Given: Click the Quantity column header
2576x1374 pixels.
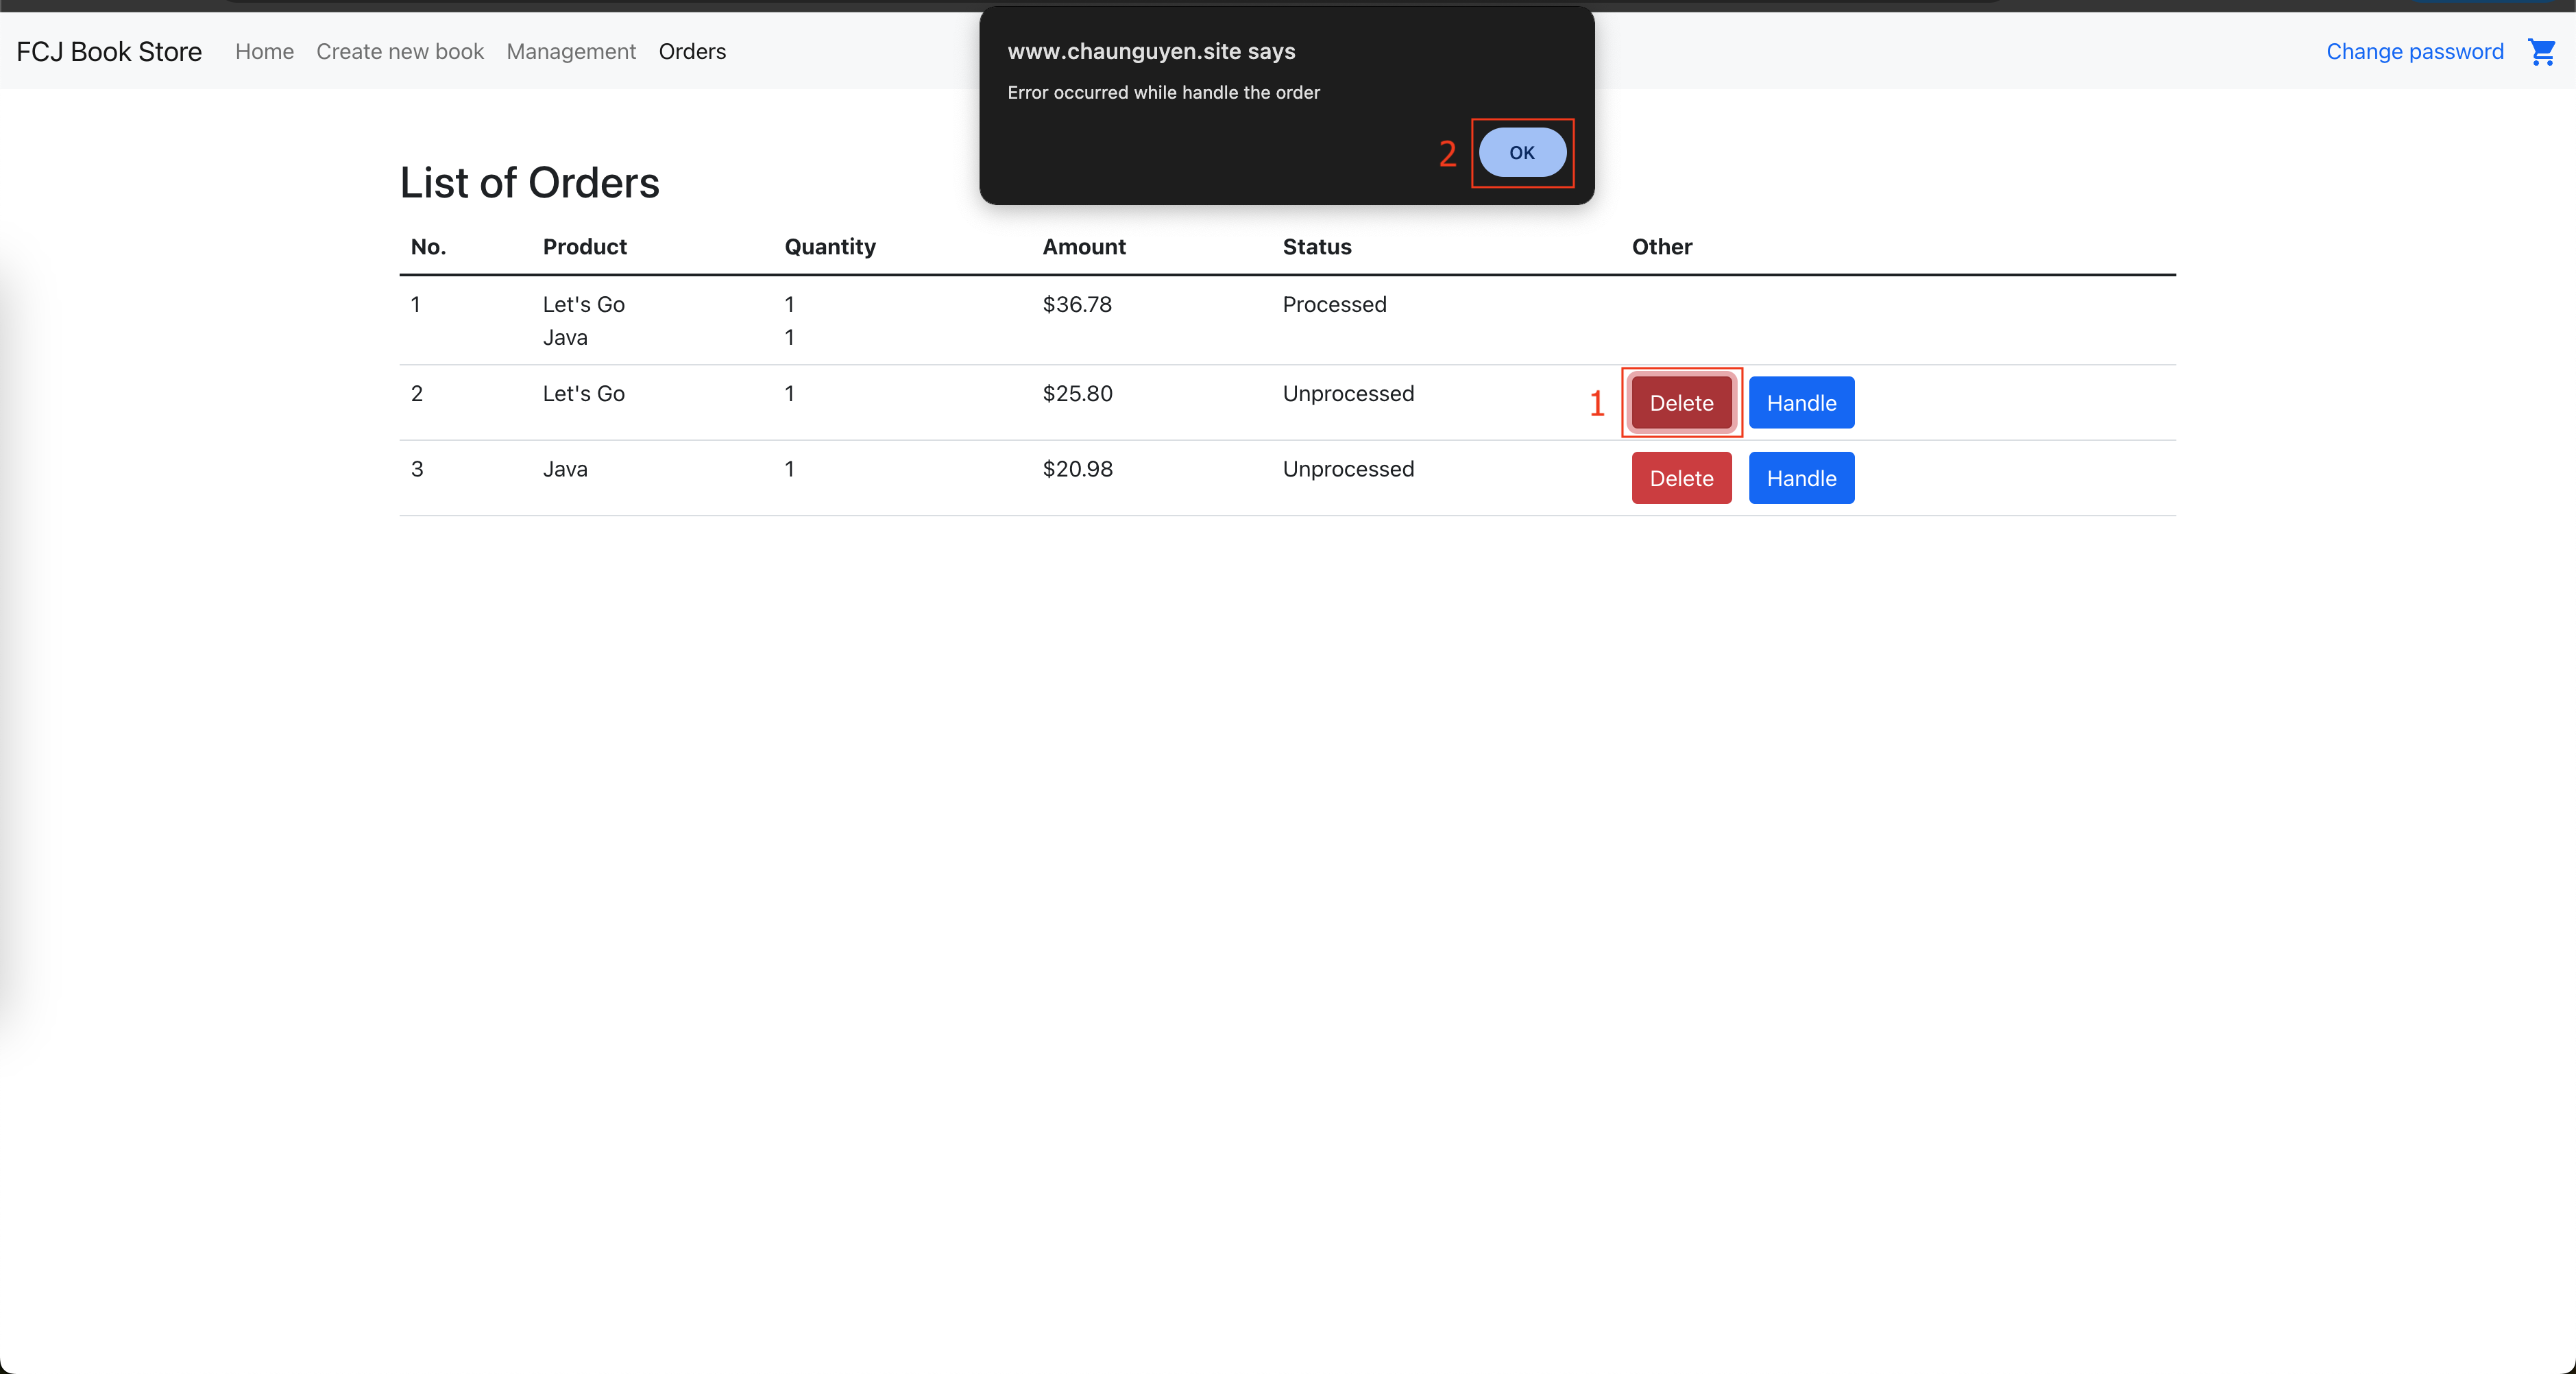Looking at the screenshot, I should pos(830,247).
